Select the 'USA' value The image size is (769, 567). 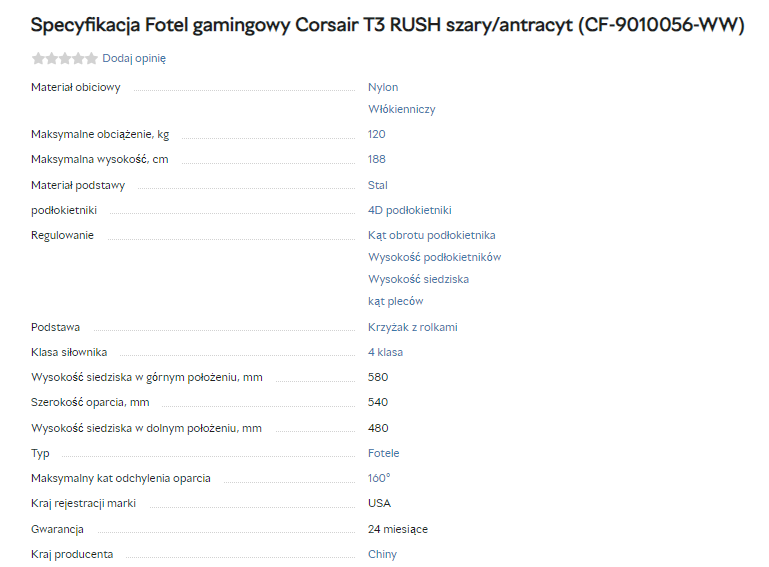click(379, 503)
